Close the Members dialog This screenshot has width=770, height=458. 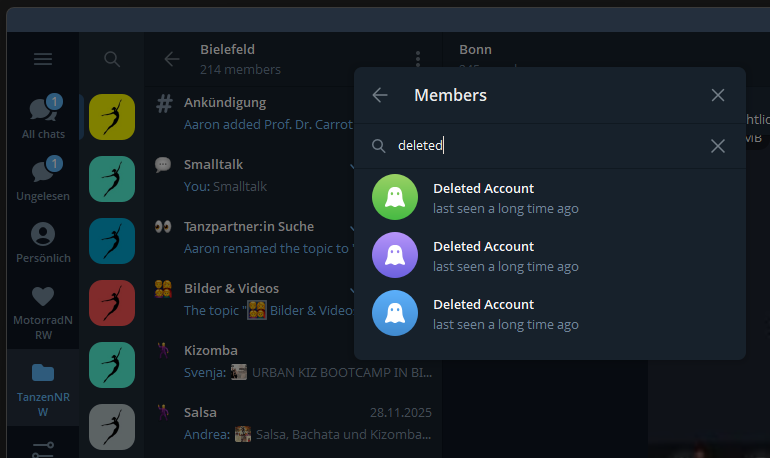click(718, 95)
